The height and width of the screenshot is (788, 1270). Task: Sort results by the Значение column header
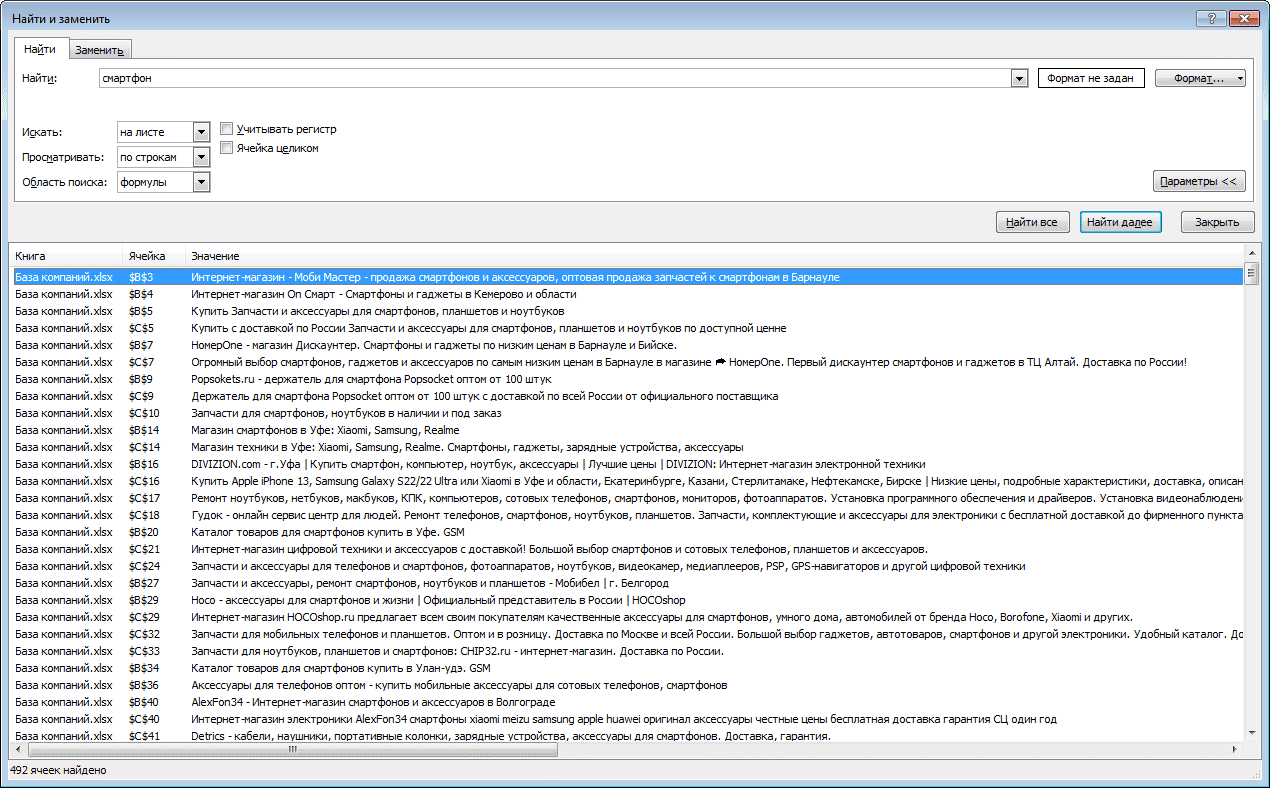[716, 256]
